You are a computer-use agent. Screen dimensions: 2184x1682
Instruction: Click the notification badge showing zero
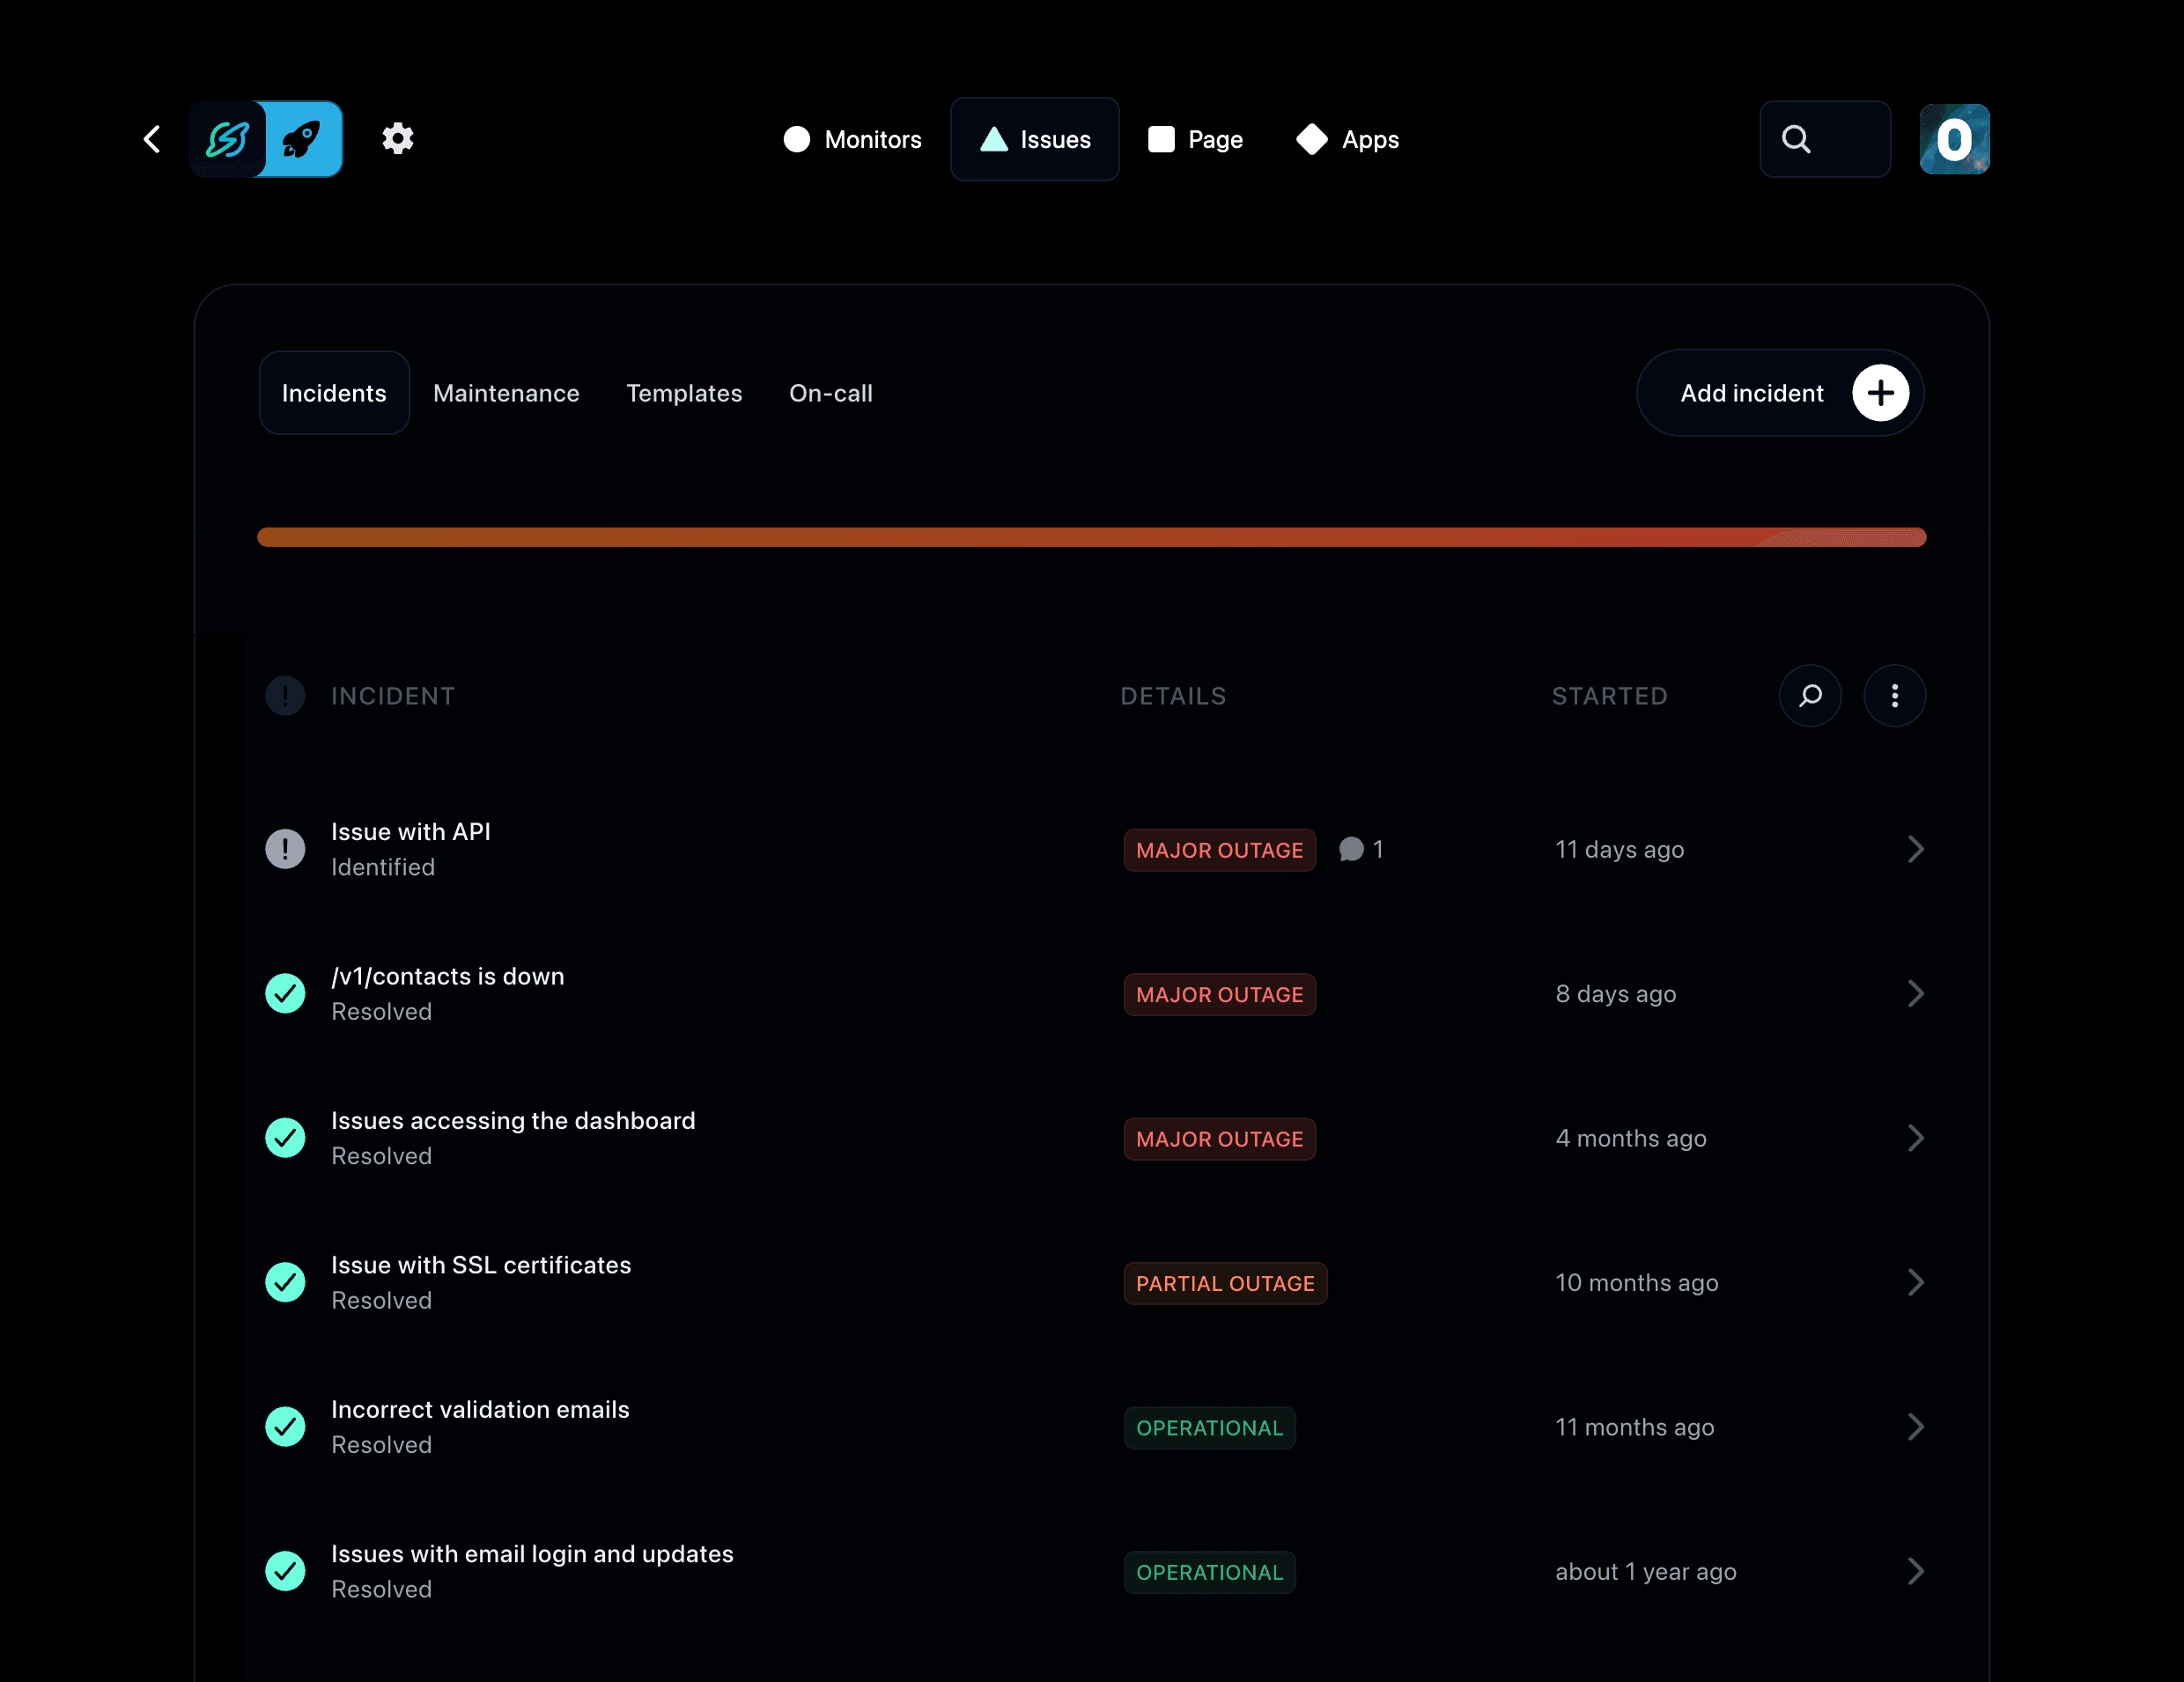(x=1956, y=139)
